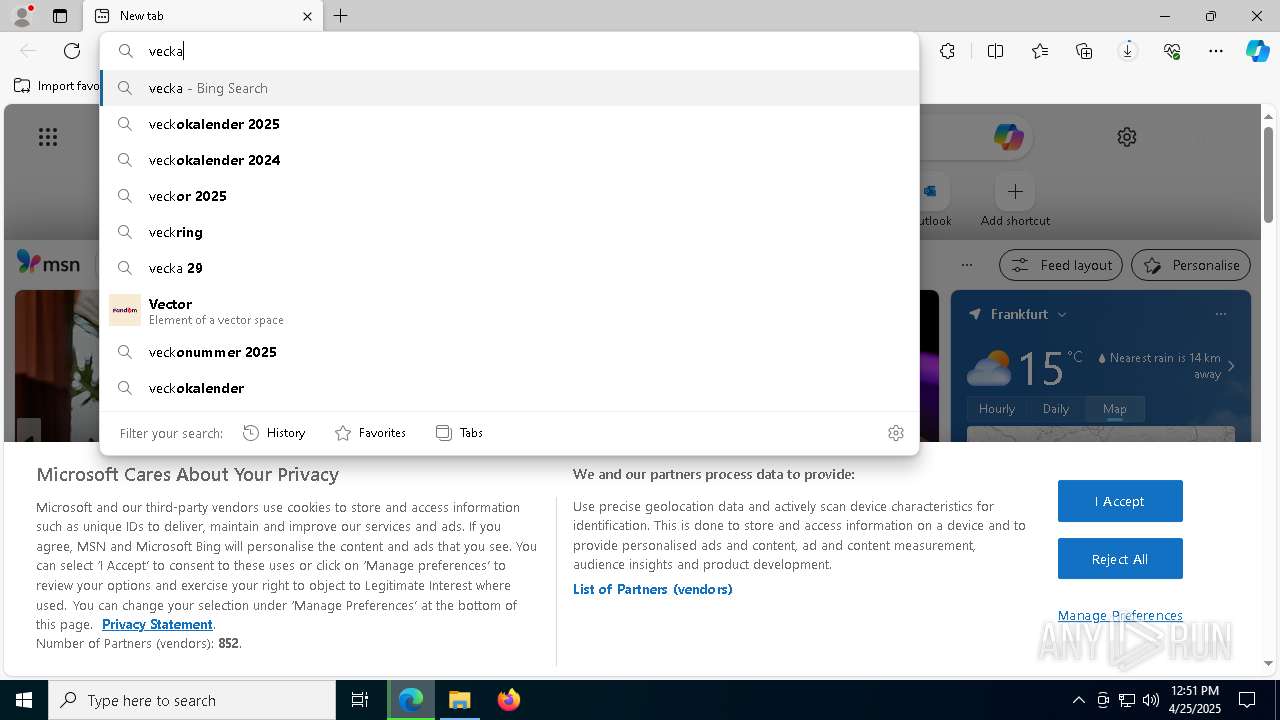Open the Copilot sidebar icon
The width and height of the screenshot is (1280, 720).
1257,51
